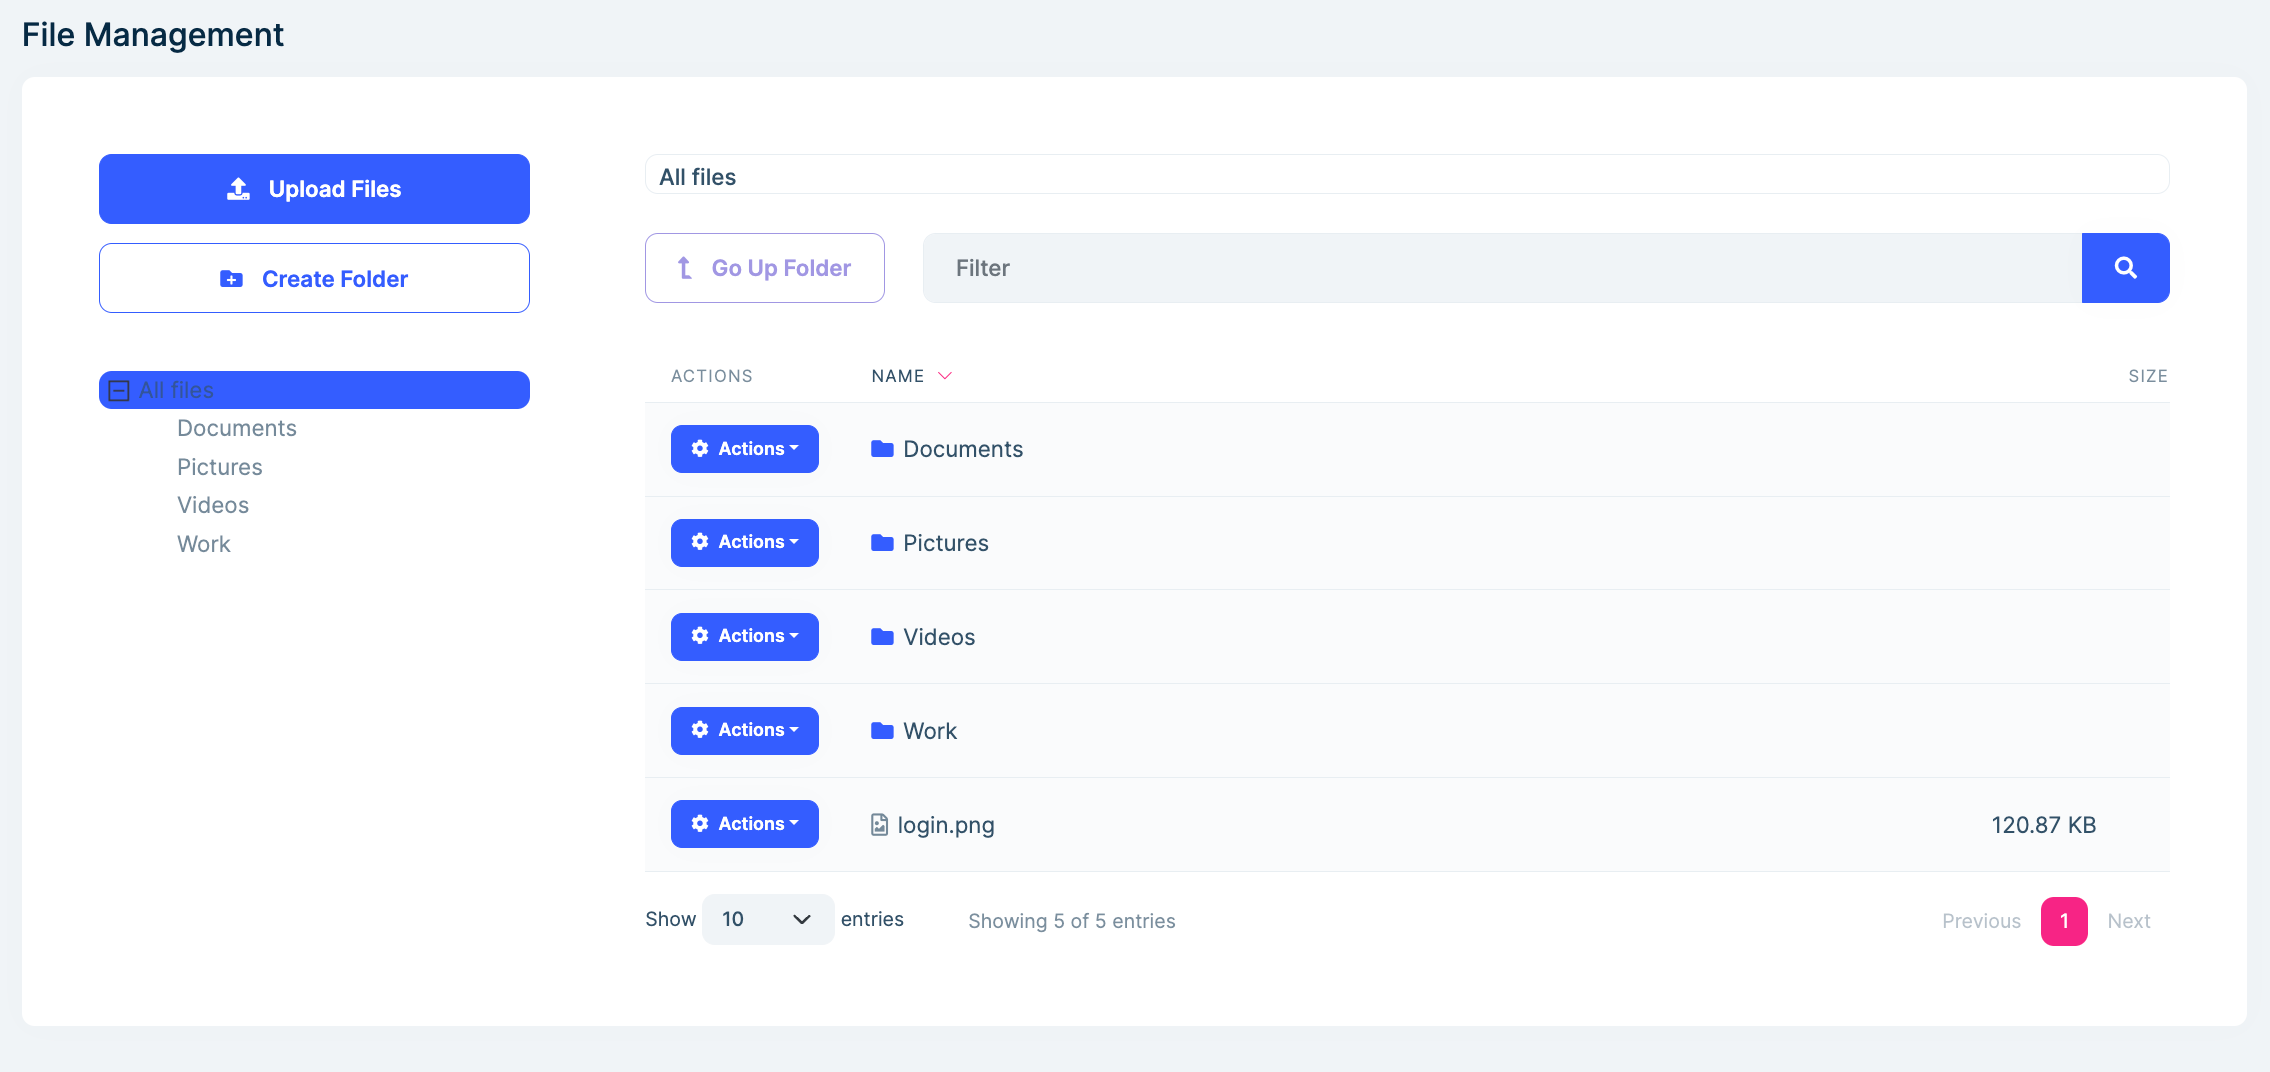
Task: Click the Upload Files button
Action: pos(314,188)
